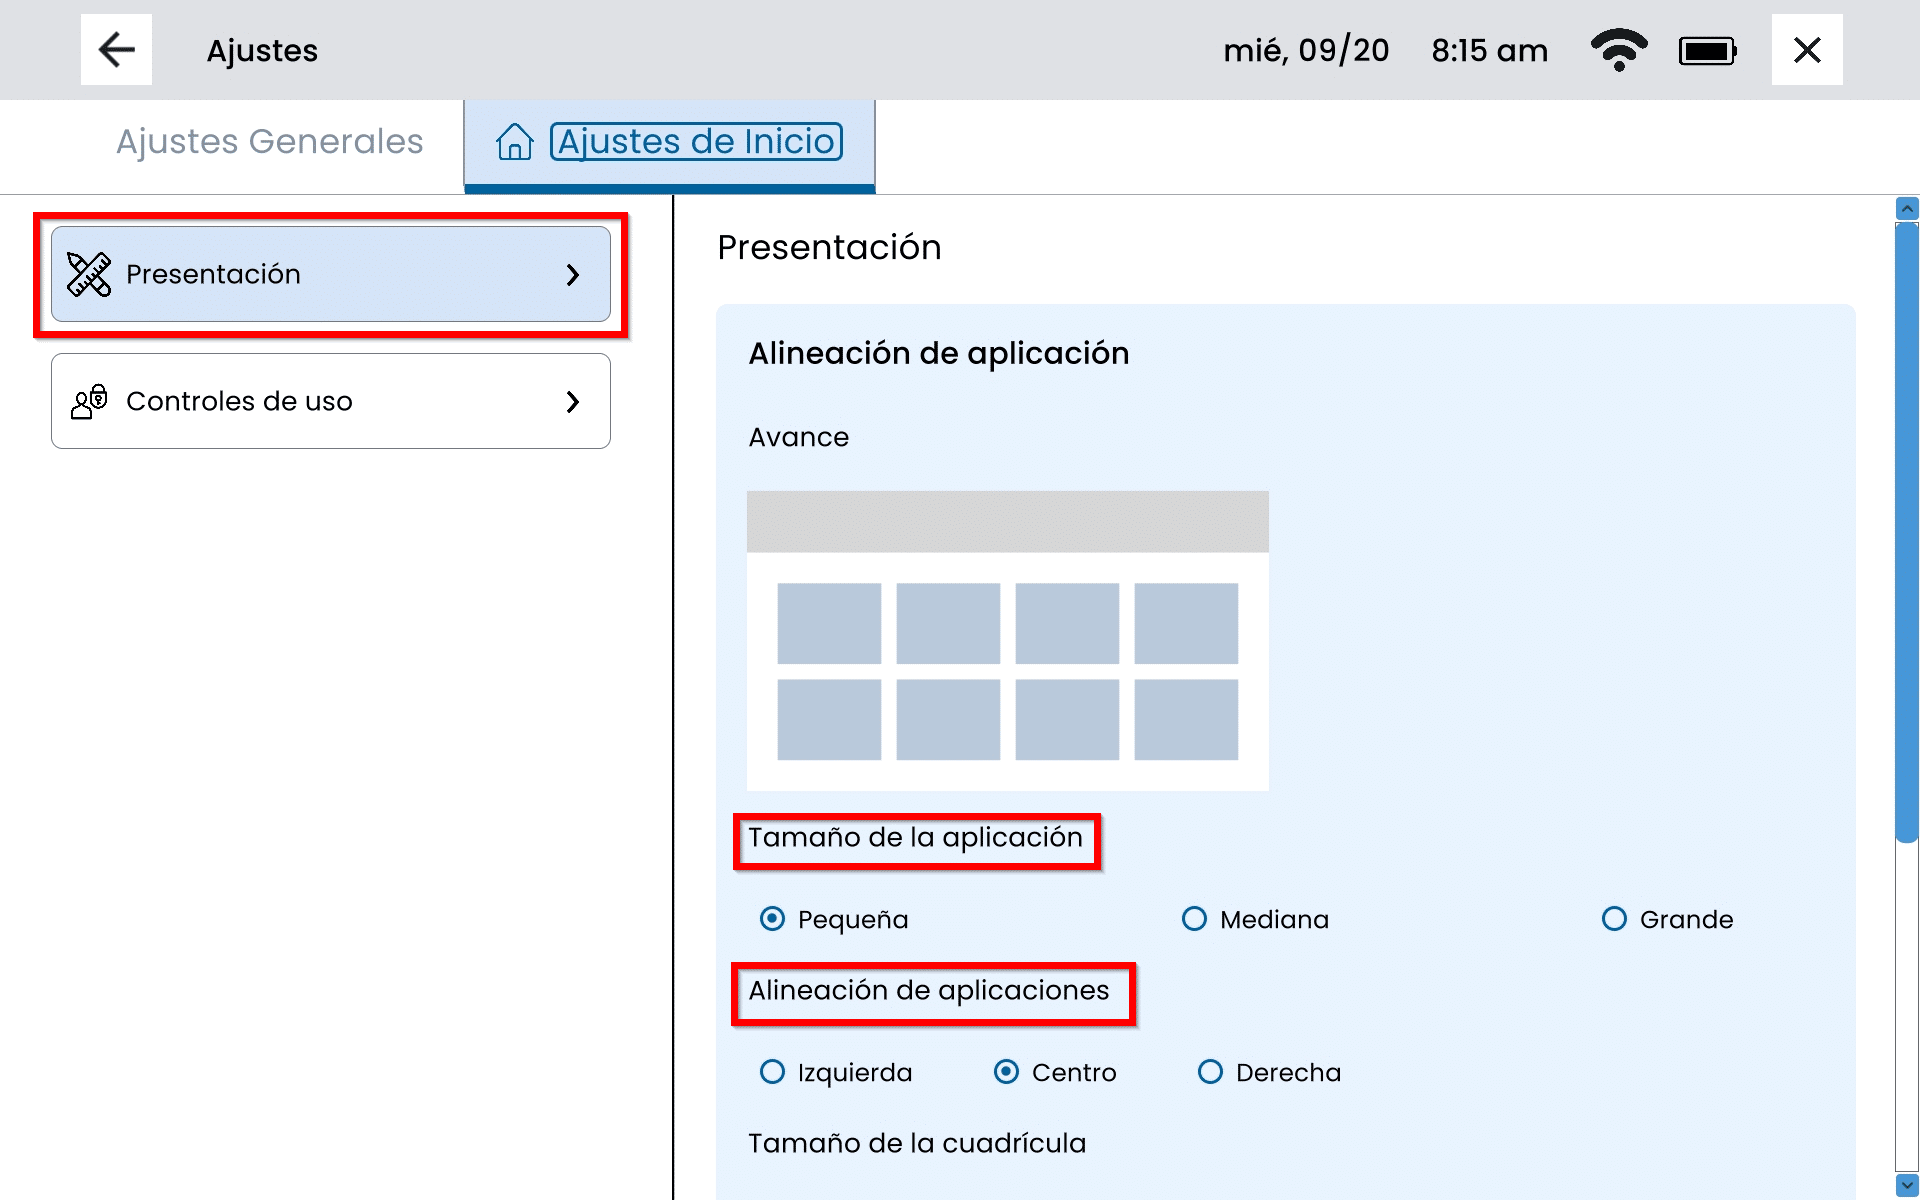Click the Wi-Fi status icon

click(1618, 50)
